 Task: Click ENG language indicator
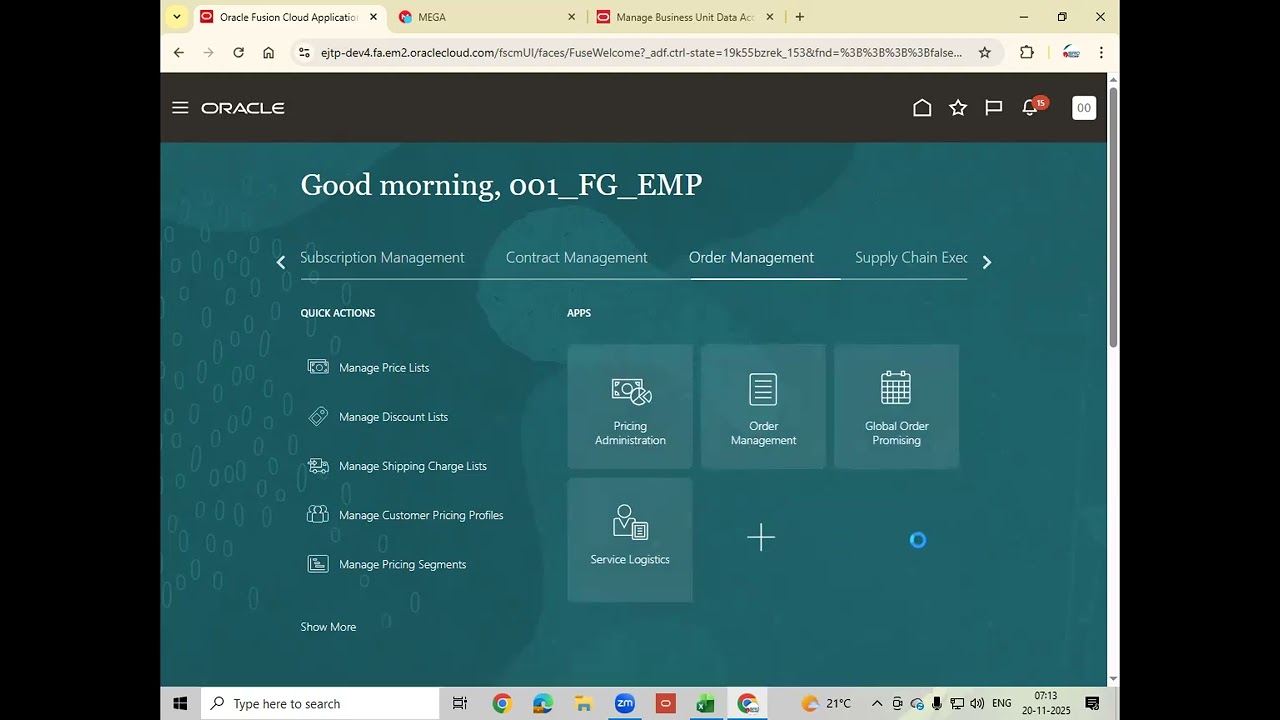click(x=1002, y=704)
